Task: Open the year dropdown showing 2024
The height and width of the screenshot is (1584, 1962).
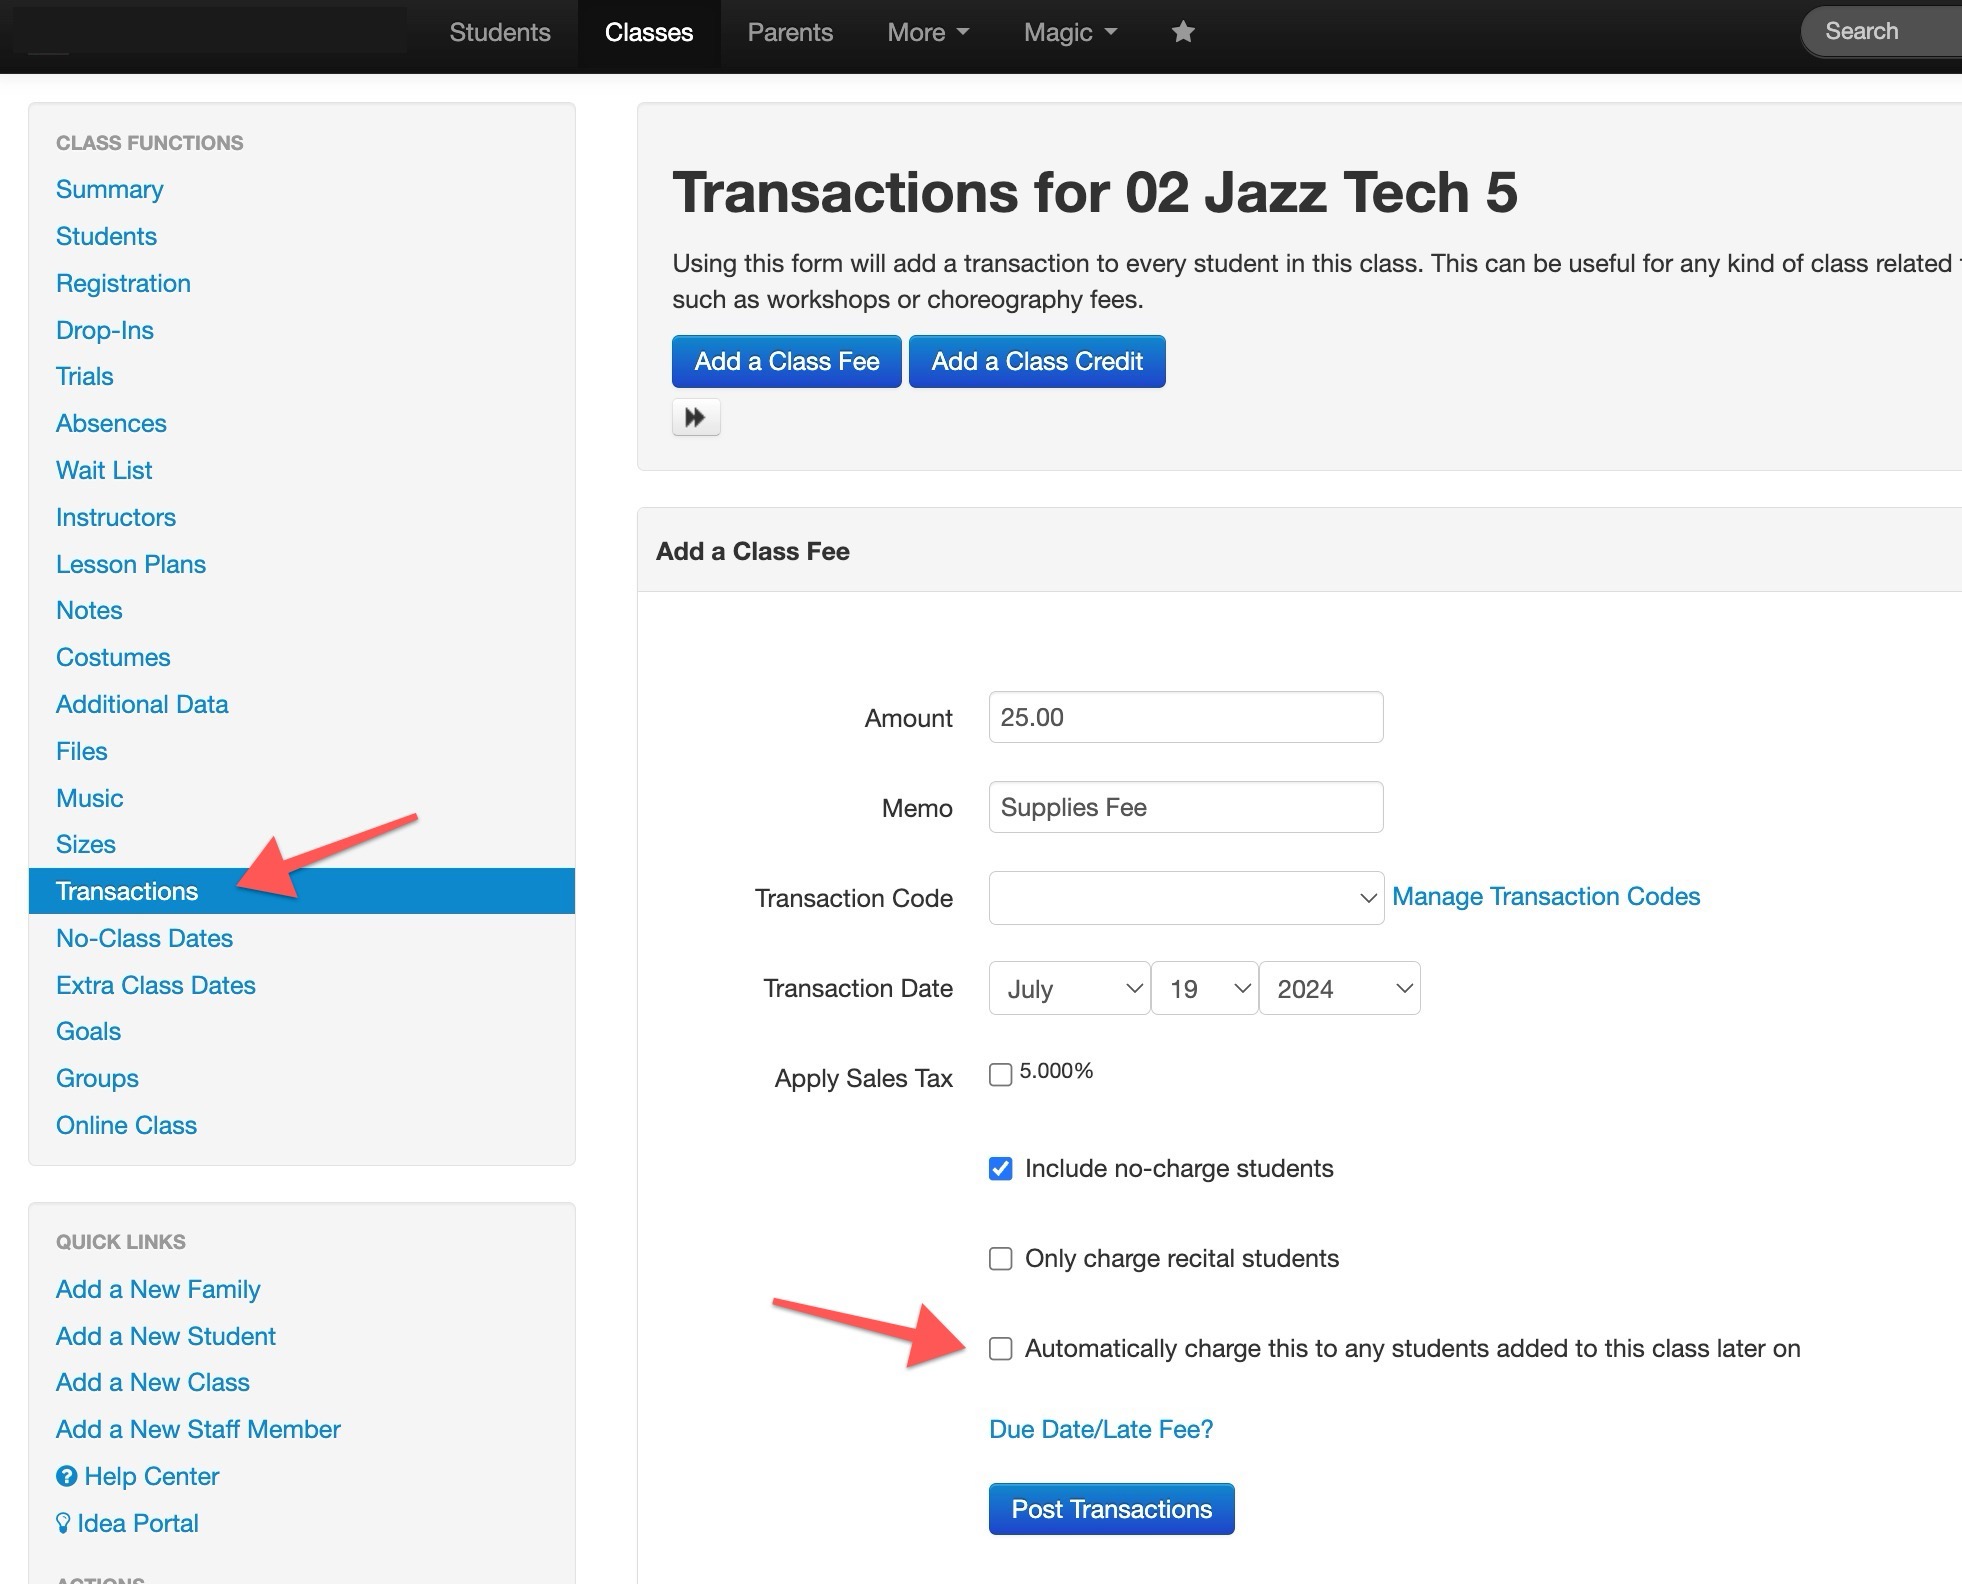Action: click(1339, 988)
